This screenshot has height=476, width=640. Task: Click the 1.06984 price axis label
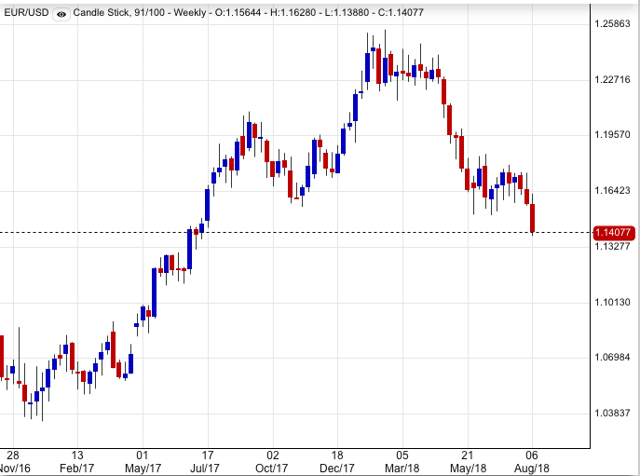click(x=613, y=358)
